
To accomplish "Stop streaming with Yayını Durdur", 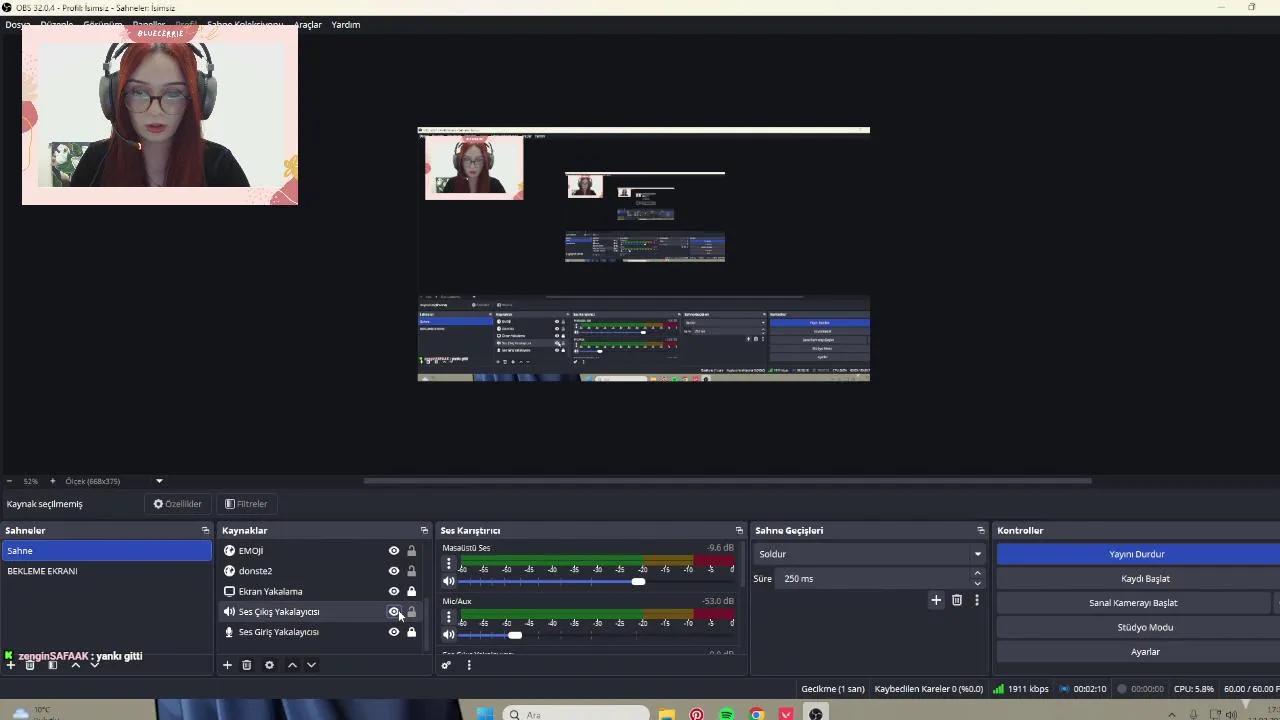I will [1136, 553].
